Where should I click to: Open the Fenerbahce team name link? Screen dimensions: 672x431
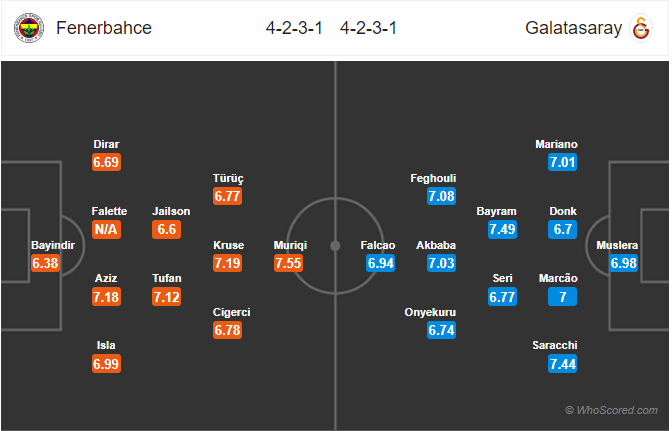point(104,28)
